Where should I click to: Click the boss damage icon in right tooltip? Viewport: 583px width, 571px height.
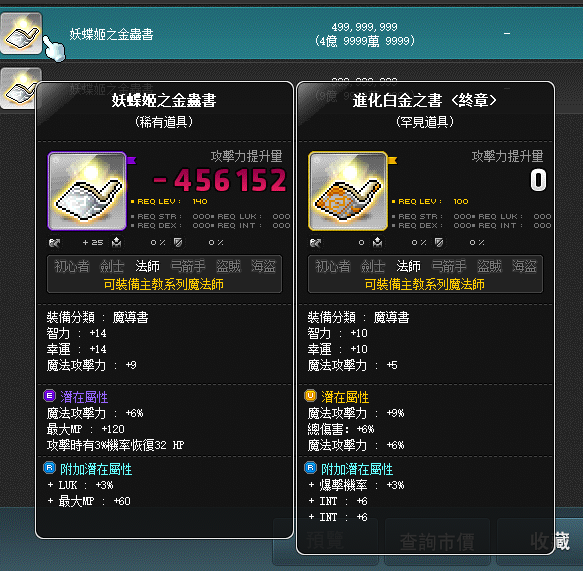(377, 243)
